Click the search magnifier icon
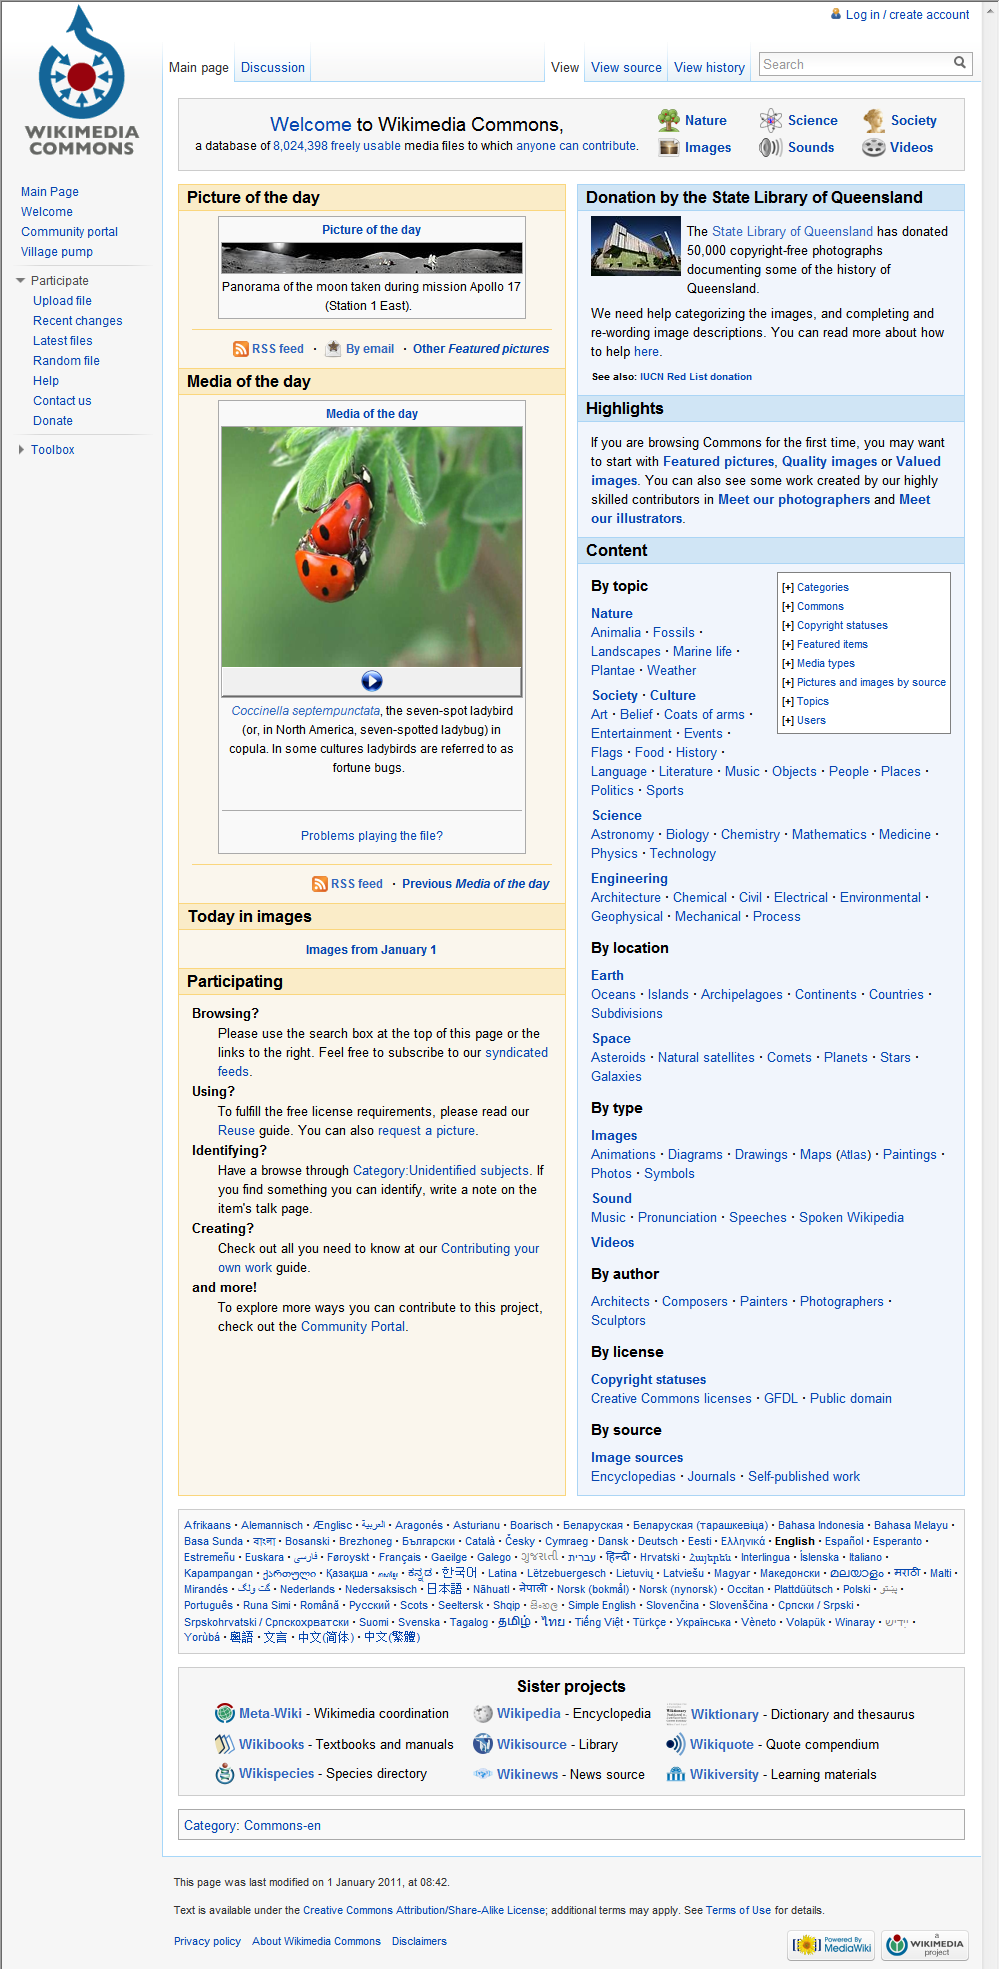This screenshot has height=1969, width=1000. (960, 63)
